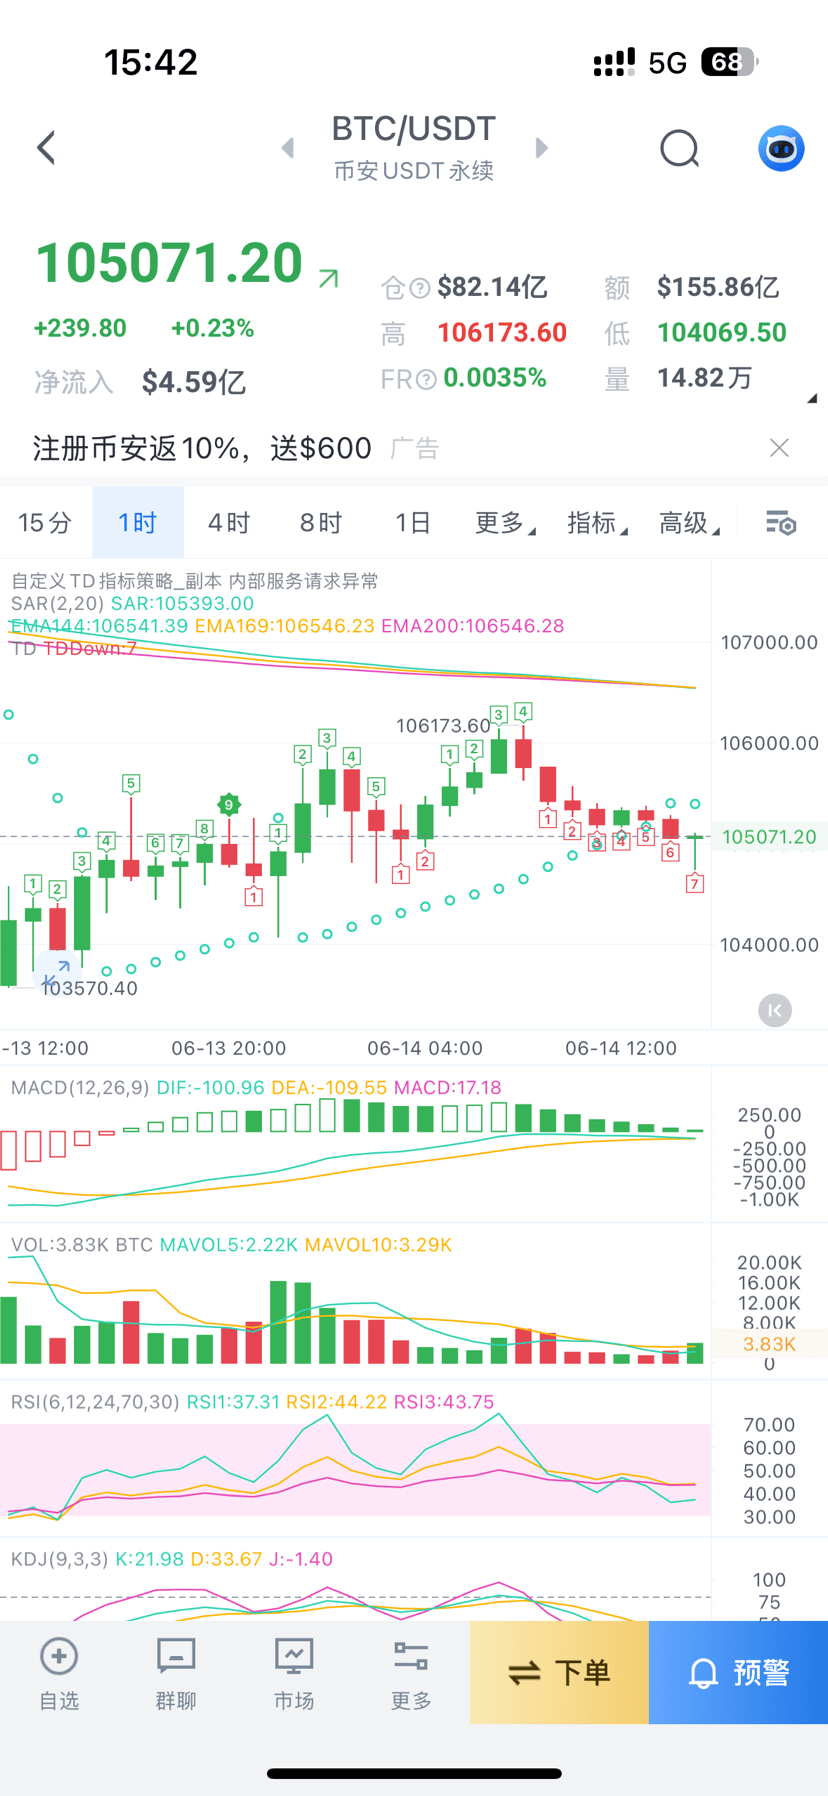Tap the high price 106173.60
Image resolution: width=828 pixels, height=1796 pixels.
tap(502, 333)
